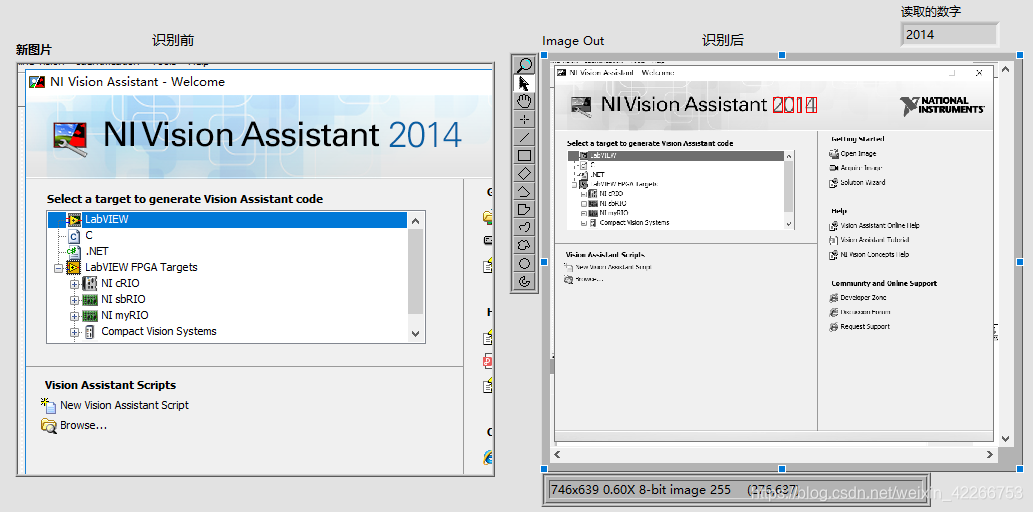
Task: Open Vision Assistant Tutorial in Image Out
Action: tap(875, 240)
